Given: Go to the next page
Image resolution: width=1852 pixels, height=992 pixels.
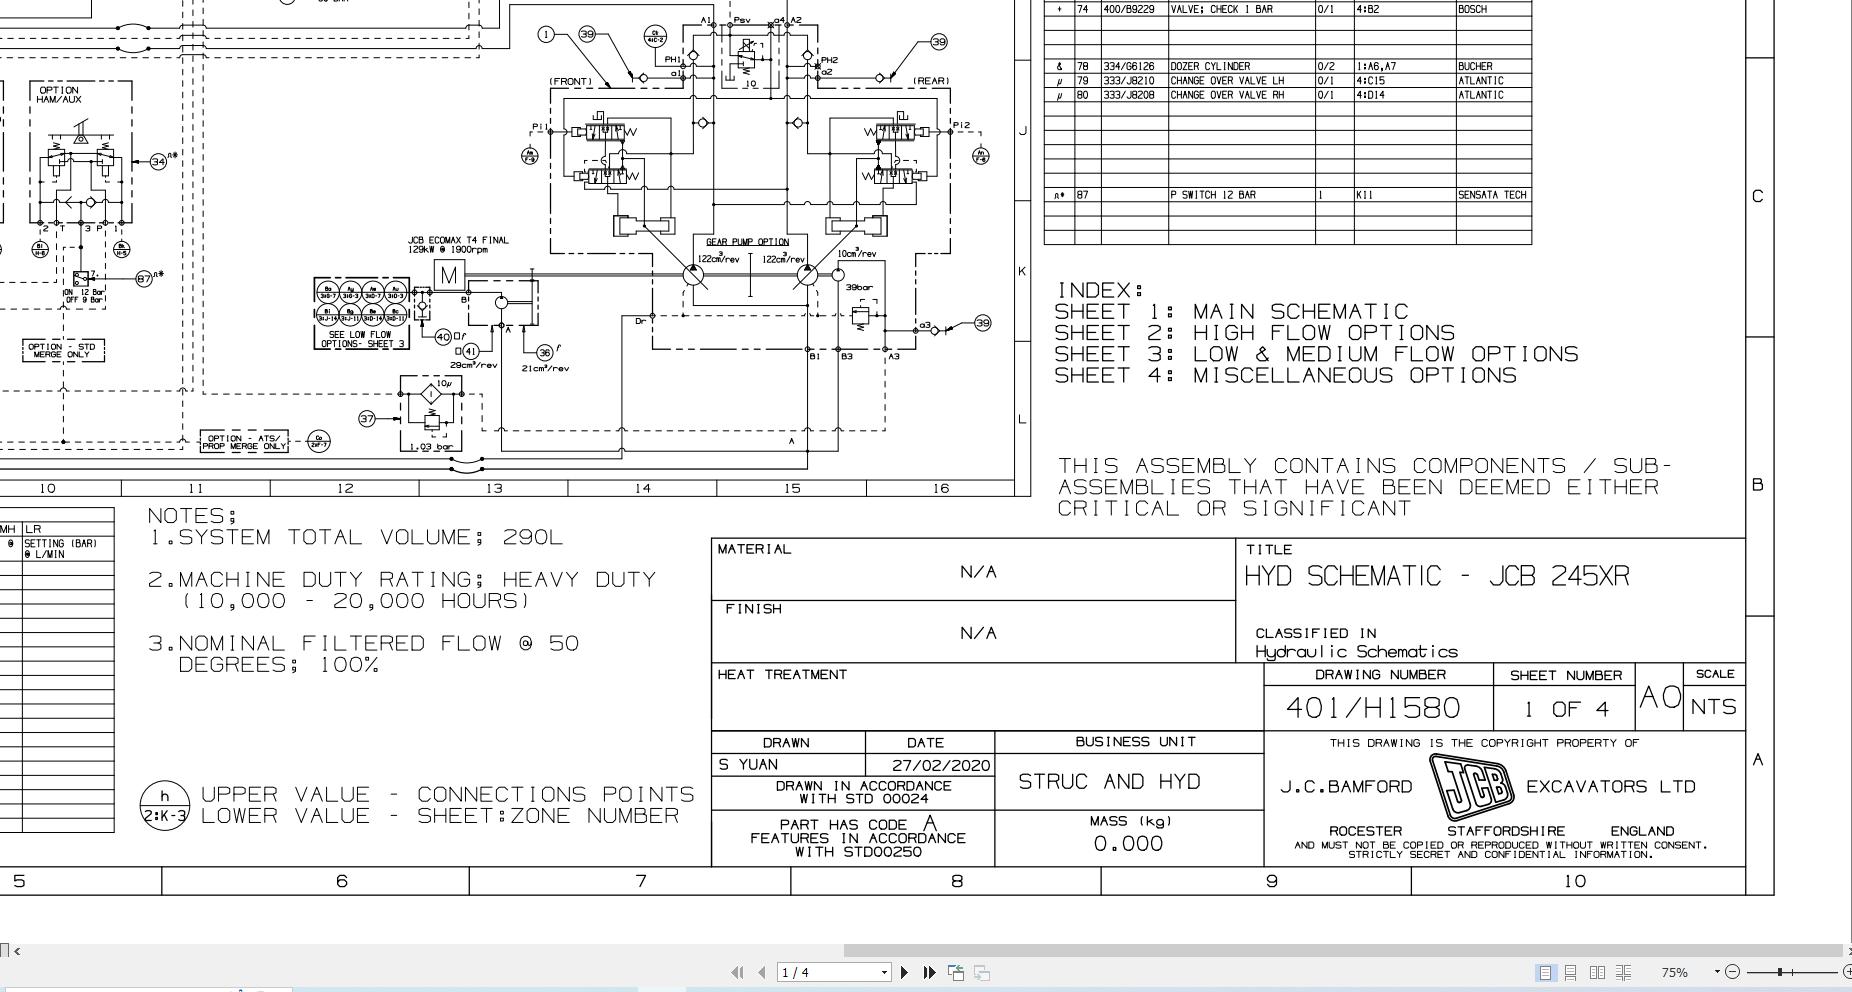Looking at the screenshot, I should (x=905, y=972).
